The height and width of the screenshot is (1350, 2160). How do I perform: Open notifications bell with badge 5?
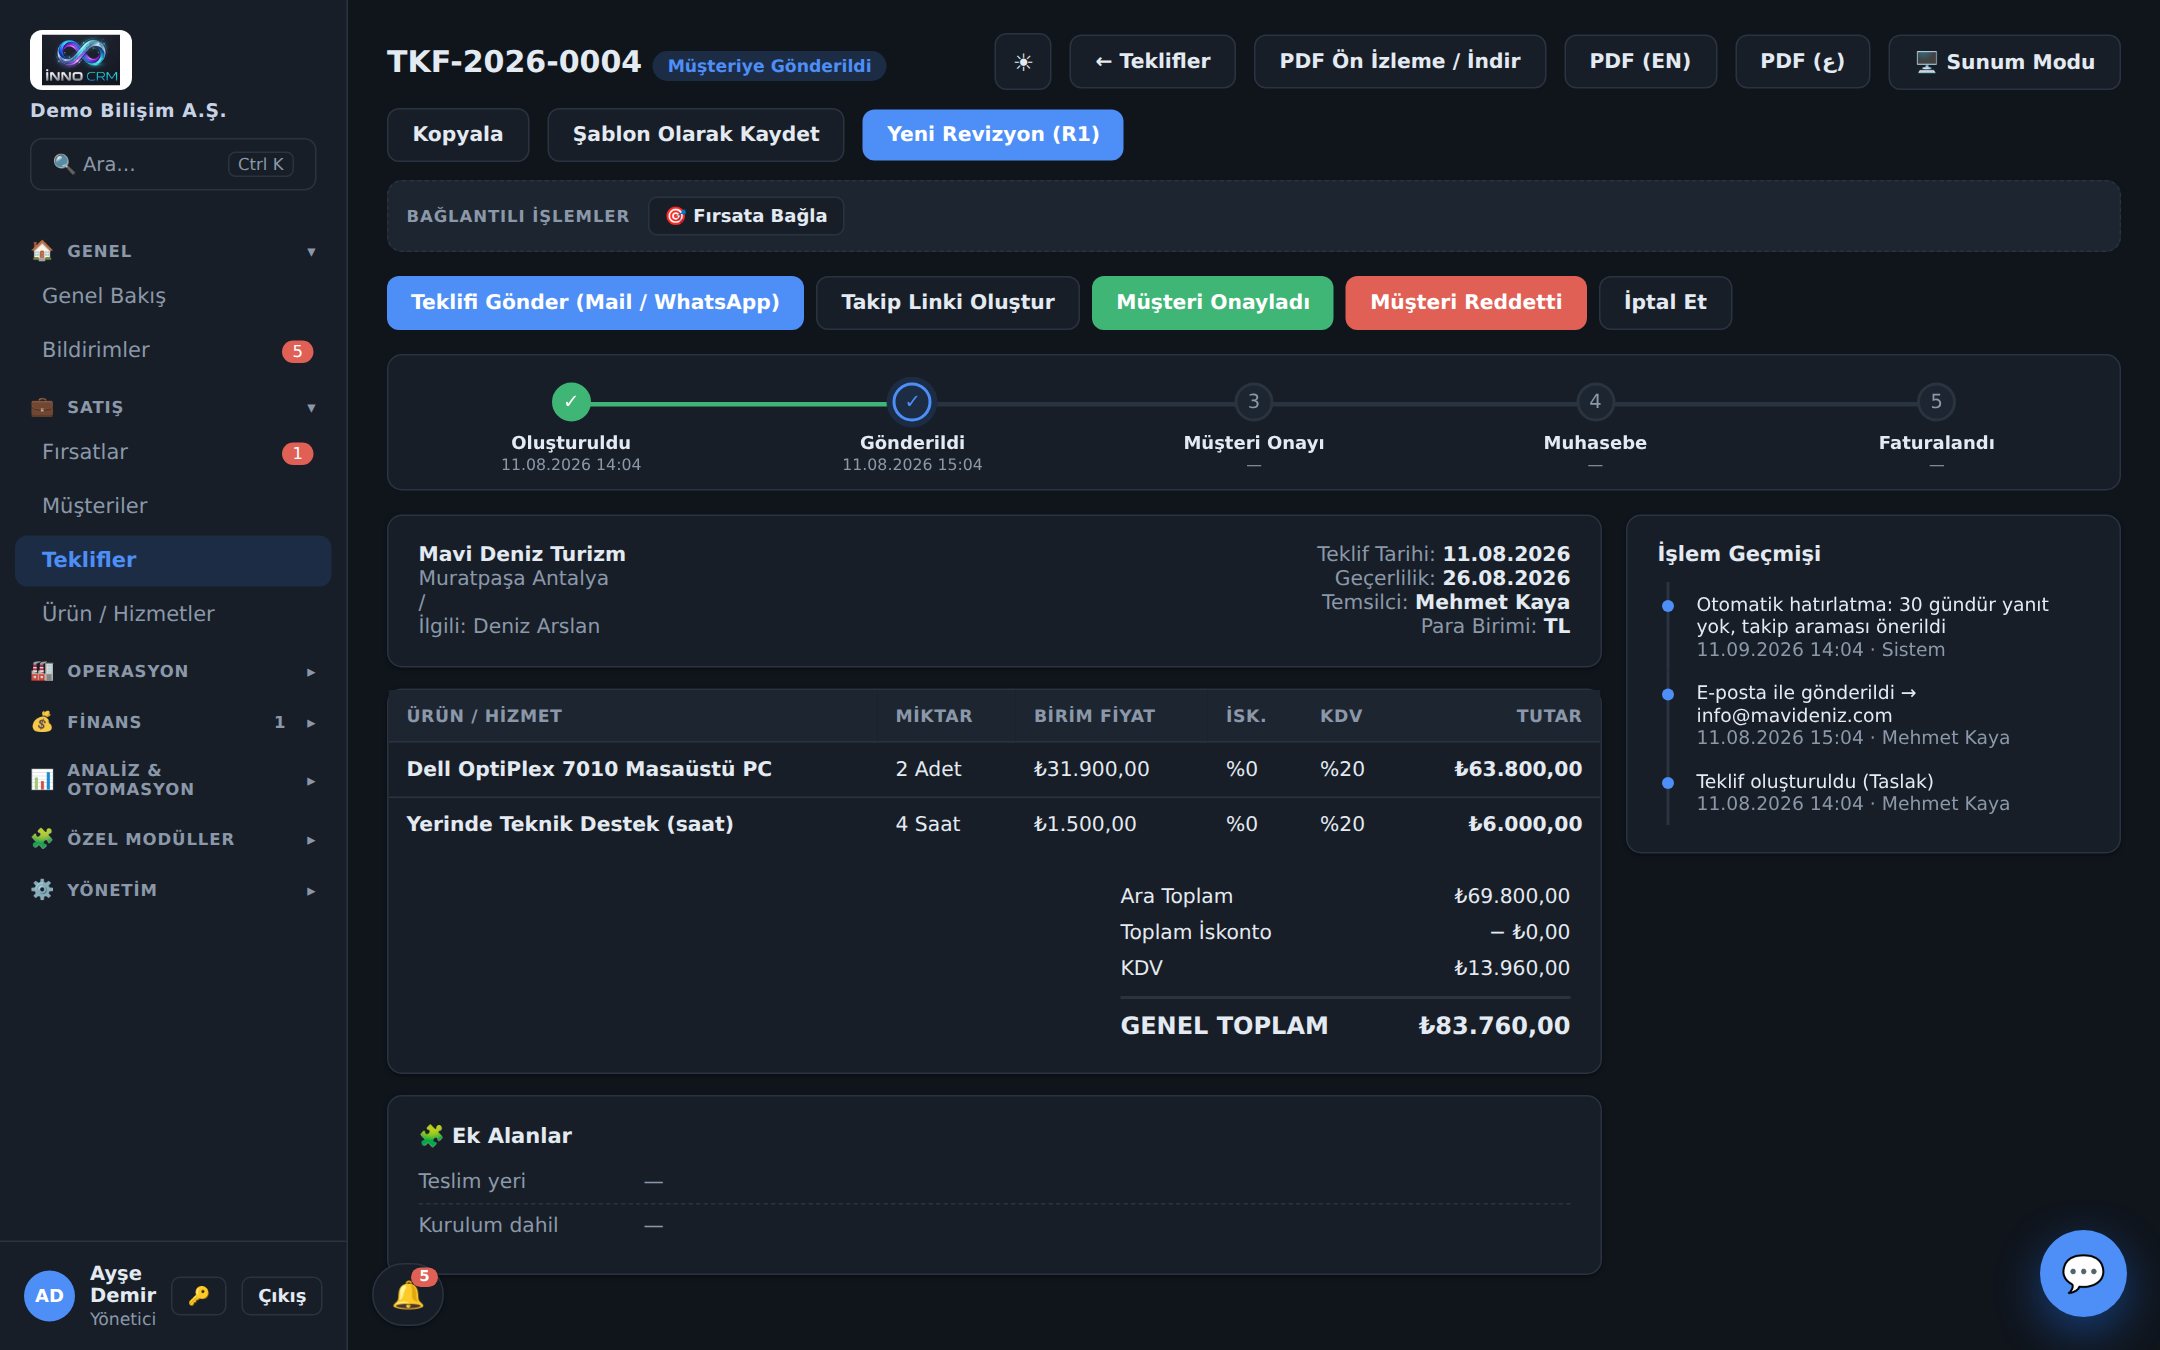408,1295
